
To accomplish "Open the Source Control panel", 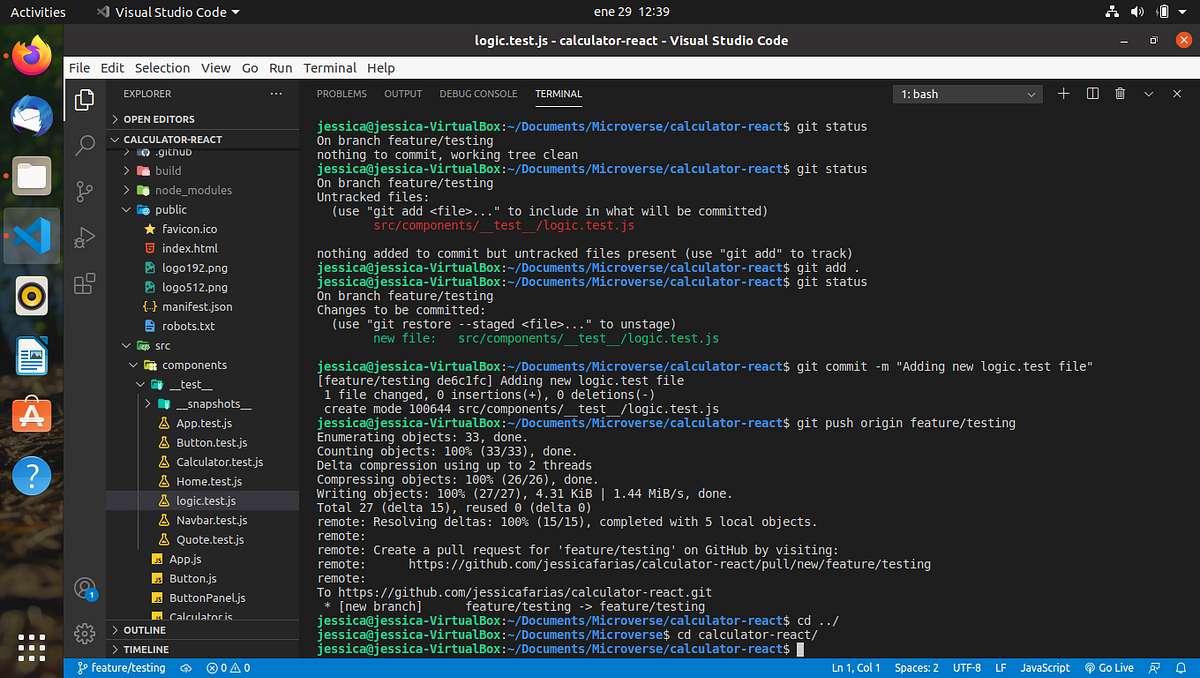I will click(84, 190).
